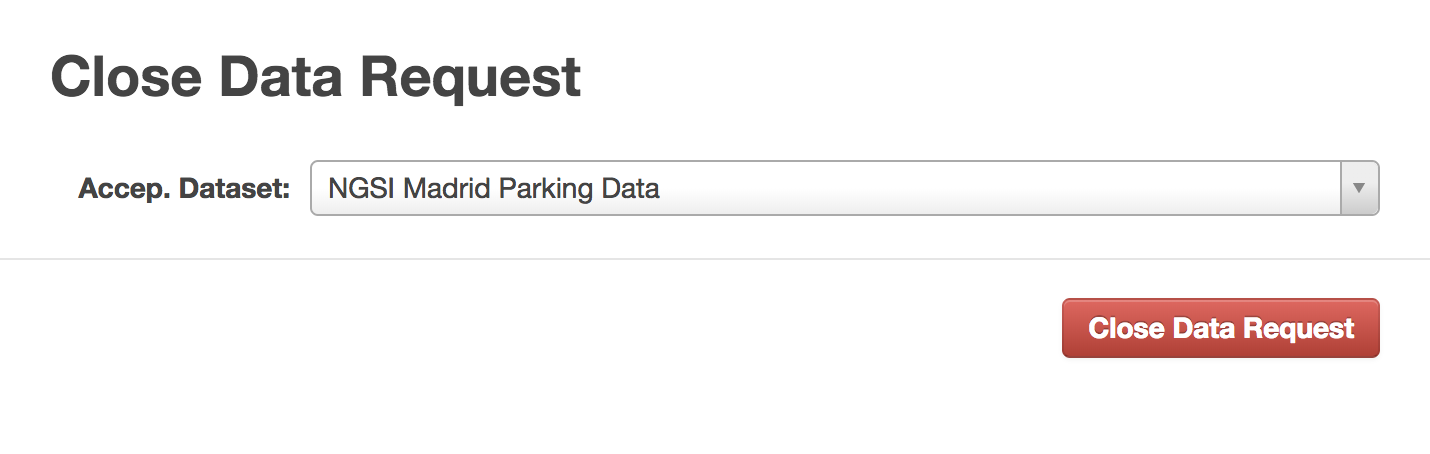Show dataset options in the select box
Image resolution: width=1430 pixels, height=454 pixels.
coord(845,188)
